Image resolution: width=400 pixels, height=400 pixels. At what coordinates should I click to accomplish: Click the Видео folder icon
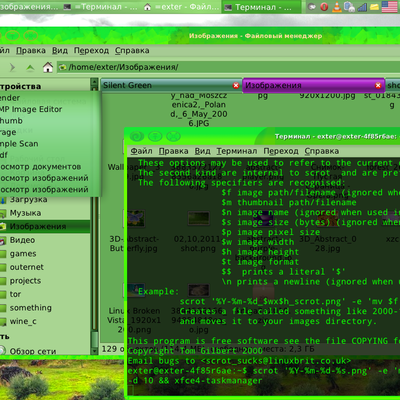[x=3, y=240]
